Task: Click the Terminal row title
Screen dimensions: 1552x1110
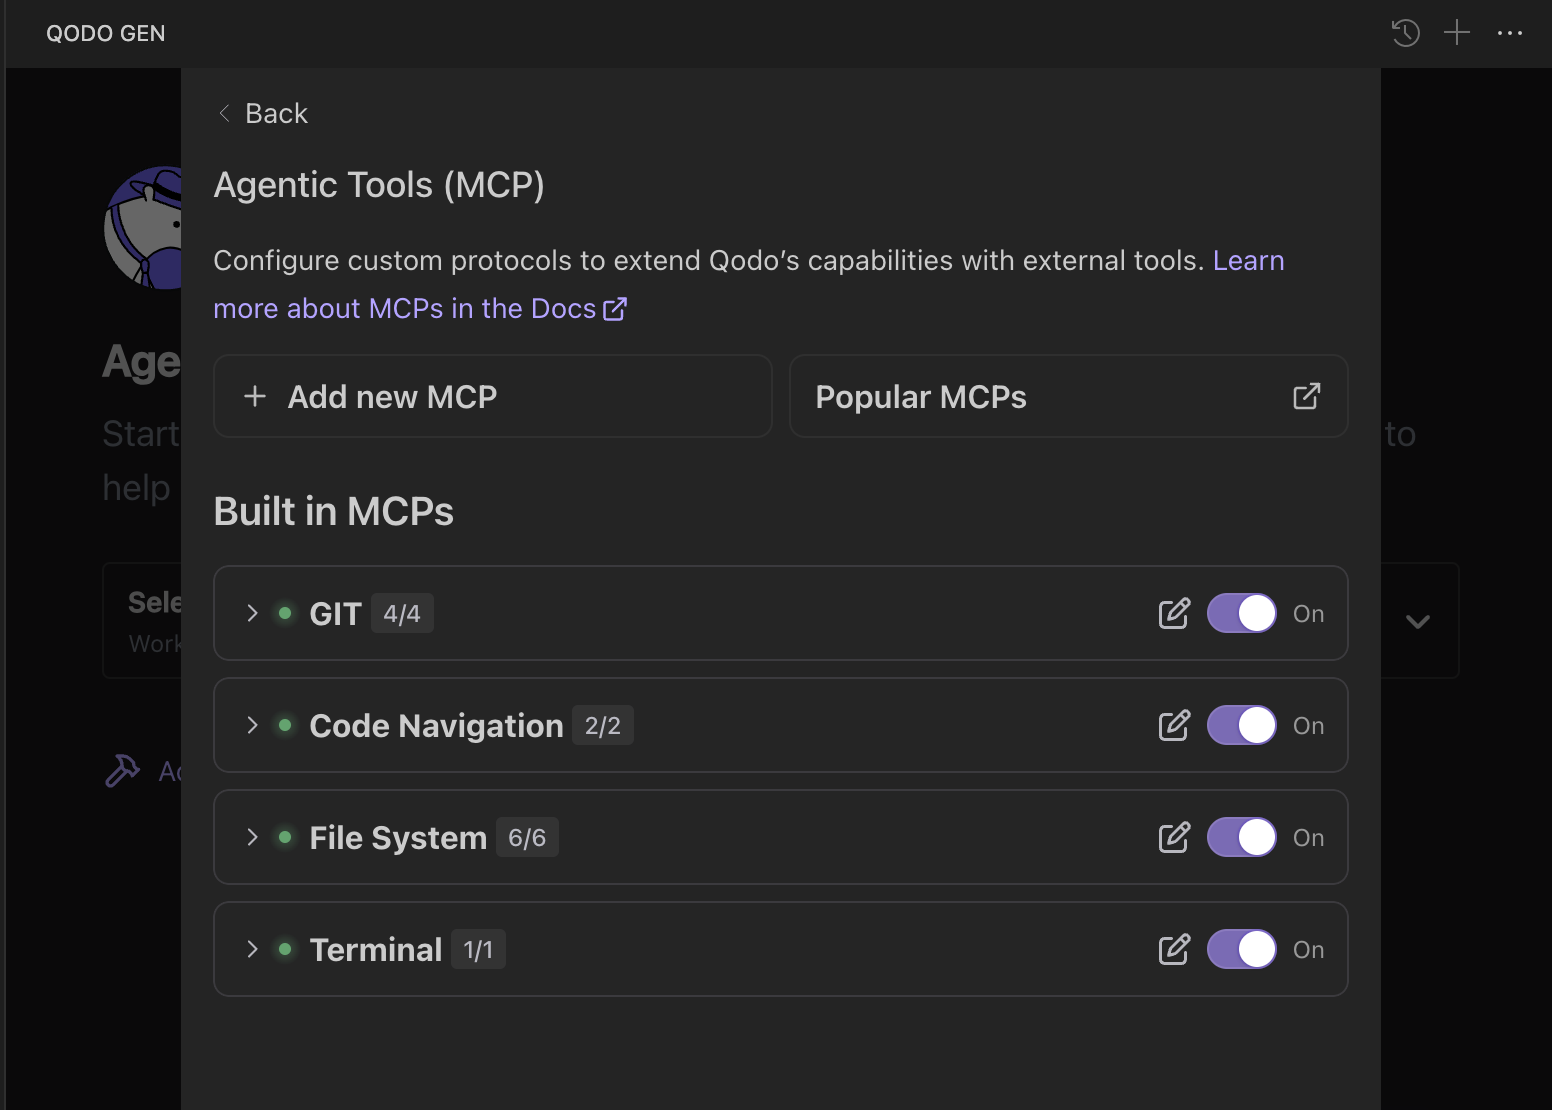Action: coord(375,949)
